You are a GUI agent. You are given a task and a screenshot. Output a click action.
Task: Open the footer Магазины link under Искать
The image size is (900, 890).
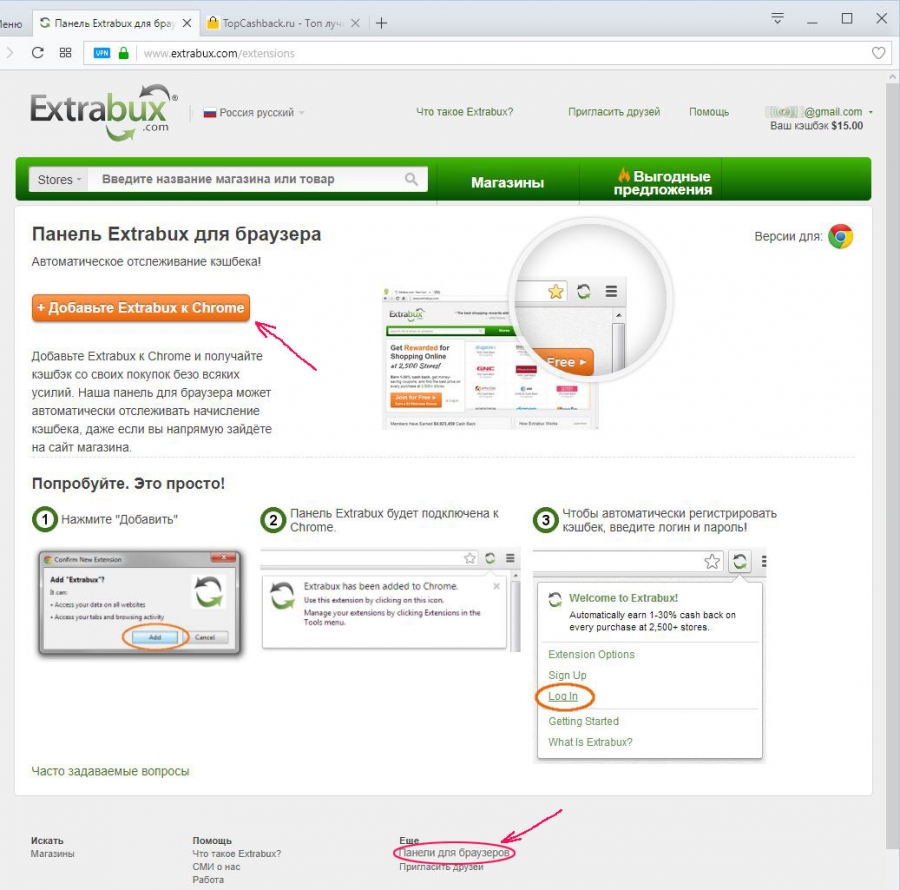52,854
